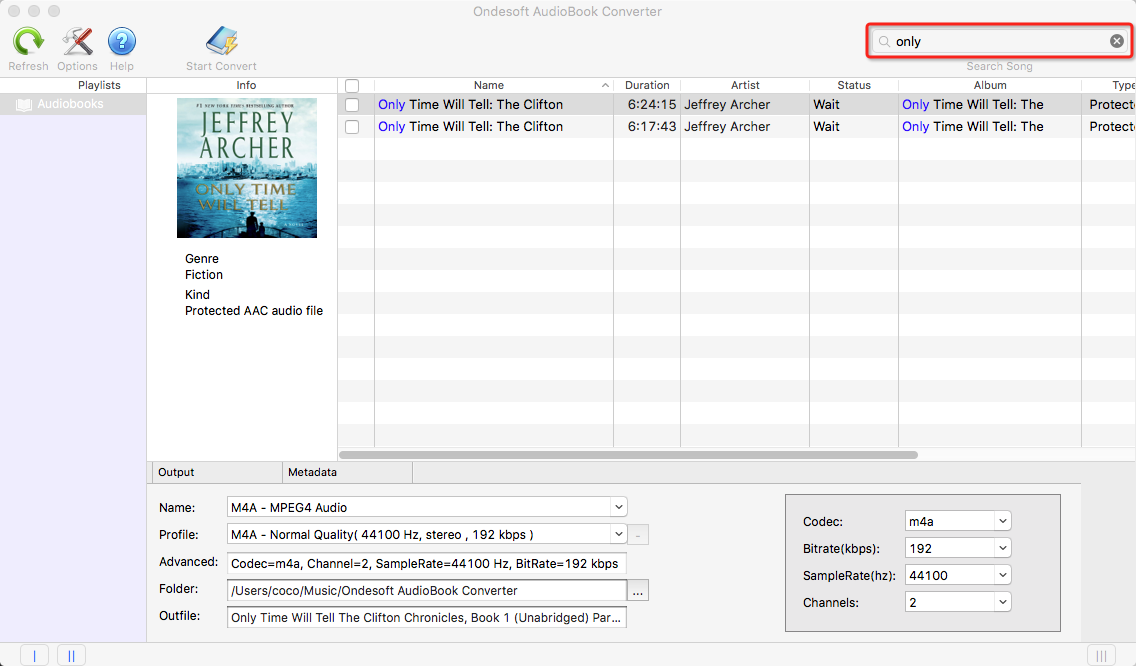Click the three-column layout button at bottom right
The image size is (1136, 666).
click(1101, 655)
